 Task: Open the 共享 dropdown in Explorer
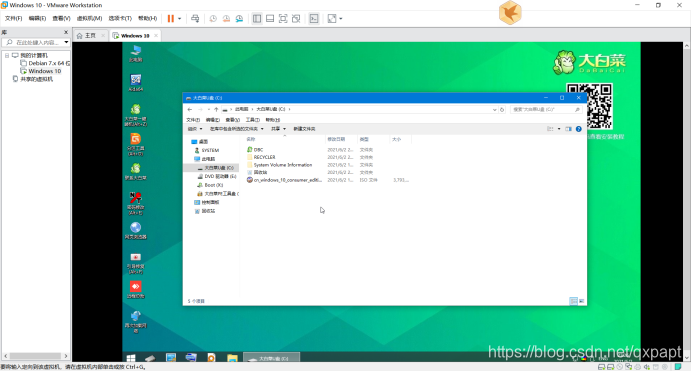click(x=278, y=129)
